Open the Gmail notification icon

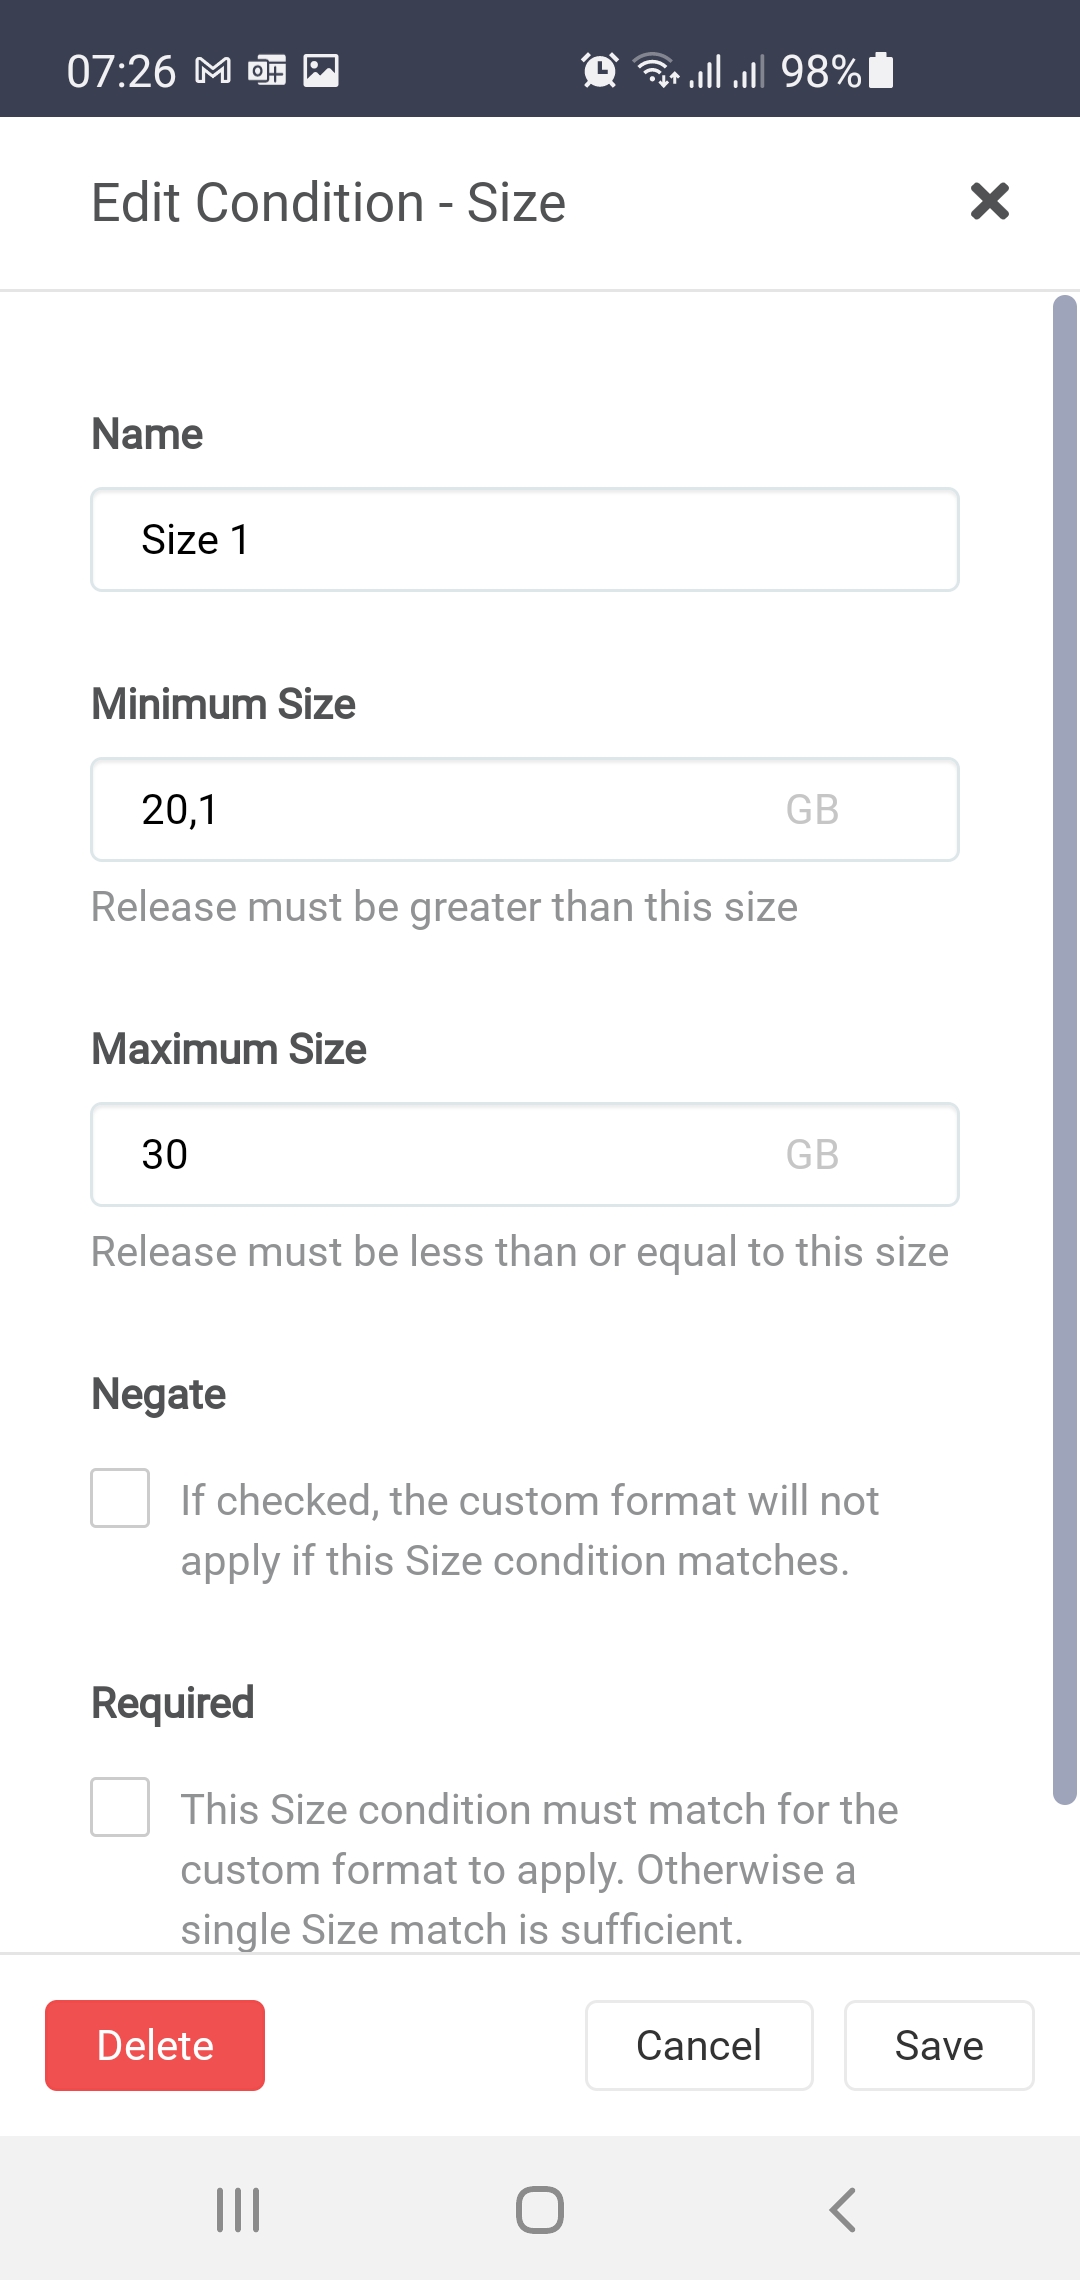point(213,70)
